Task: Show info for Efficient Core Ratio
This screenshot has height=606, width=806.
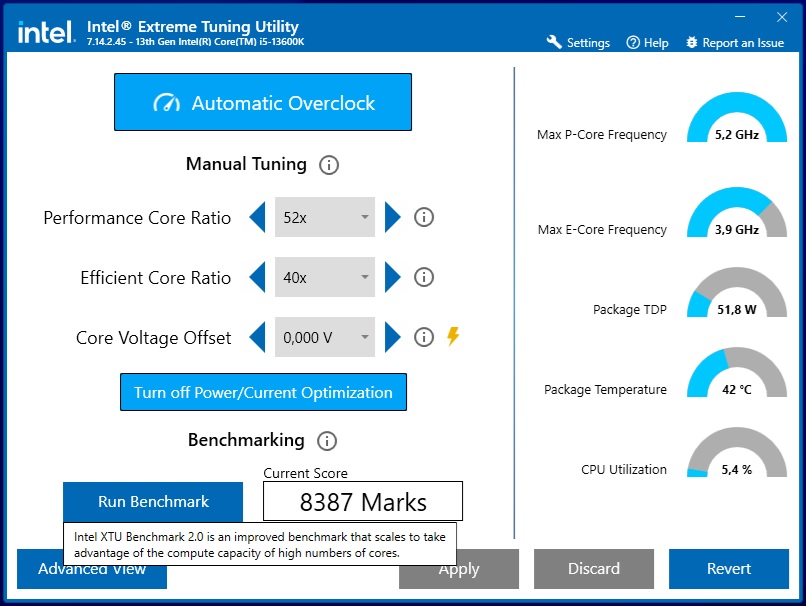Action: (x=424, y=277)
